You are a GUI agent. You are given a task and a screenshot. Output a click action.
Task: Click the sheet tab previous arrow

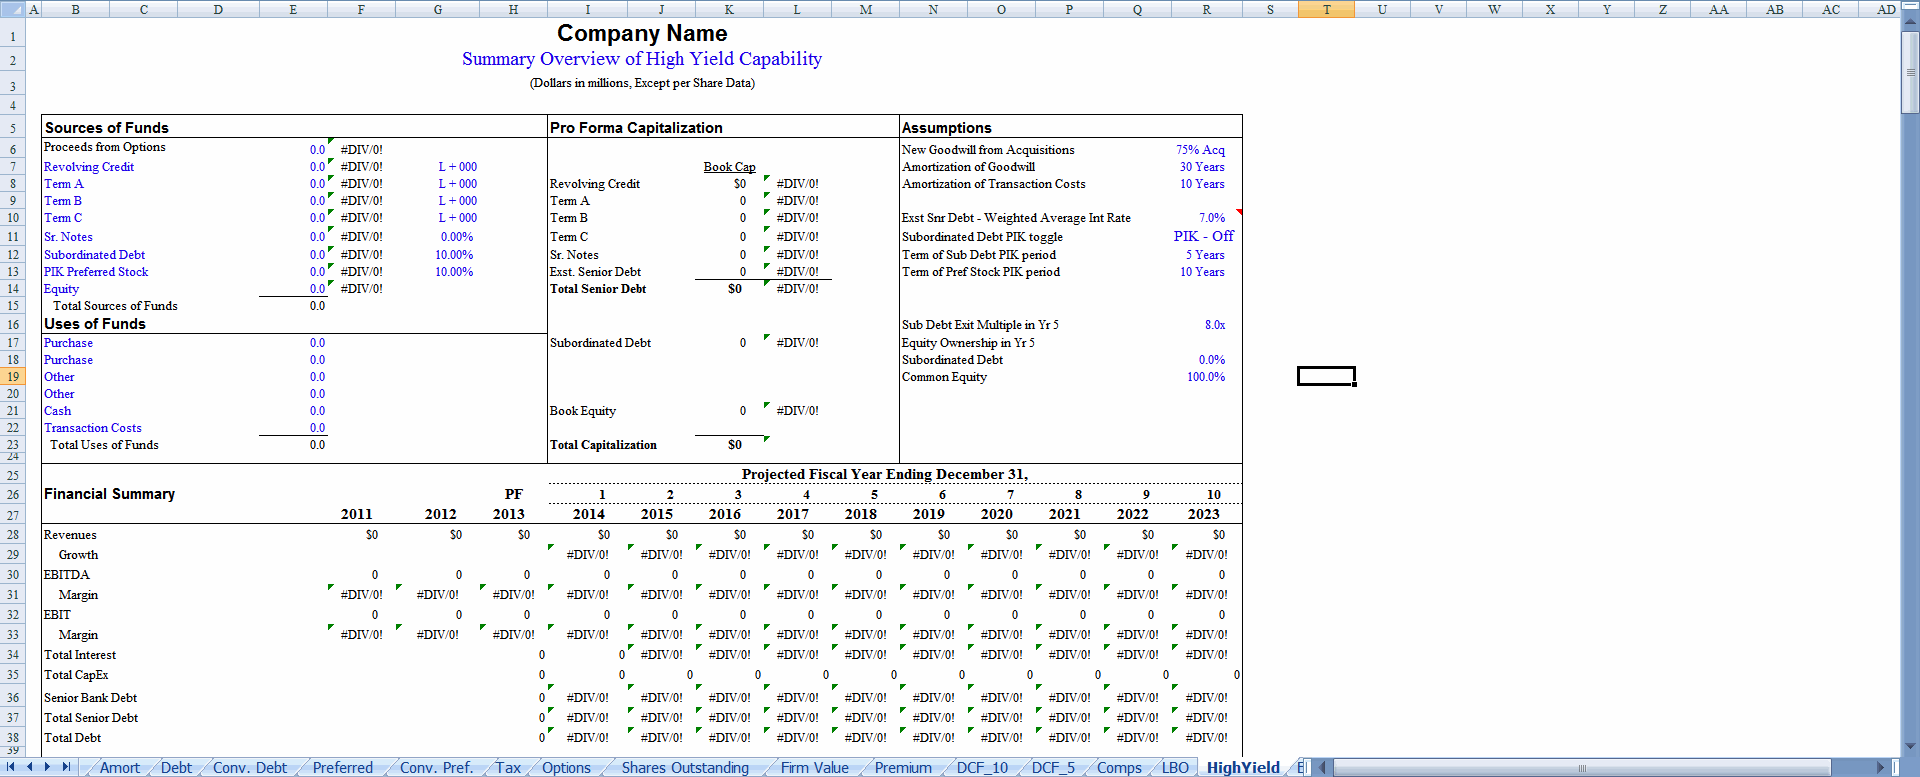tap(30, 767)
